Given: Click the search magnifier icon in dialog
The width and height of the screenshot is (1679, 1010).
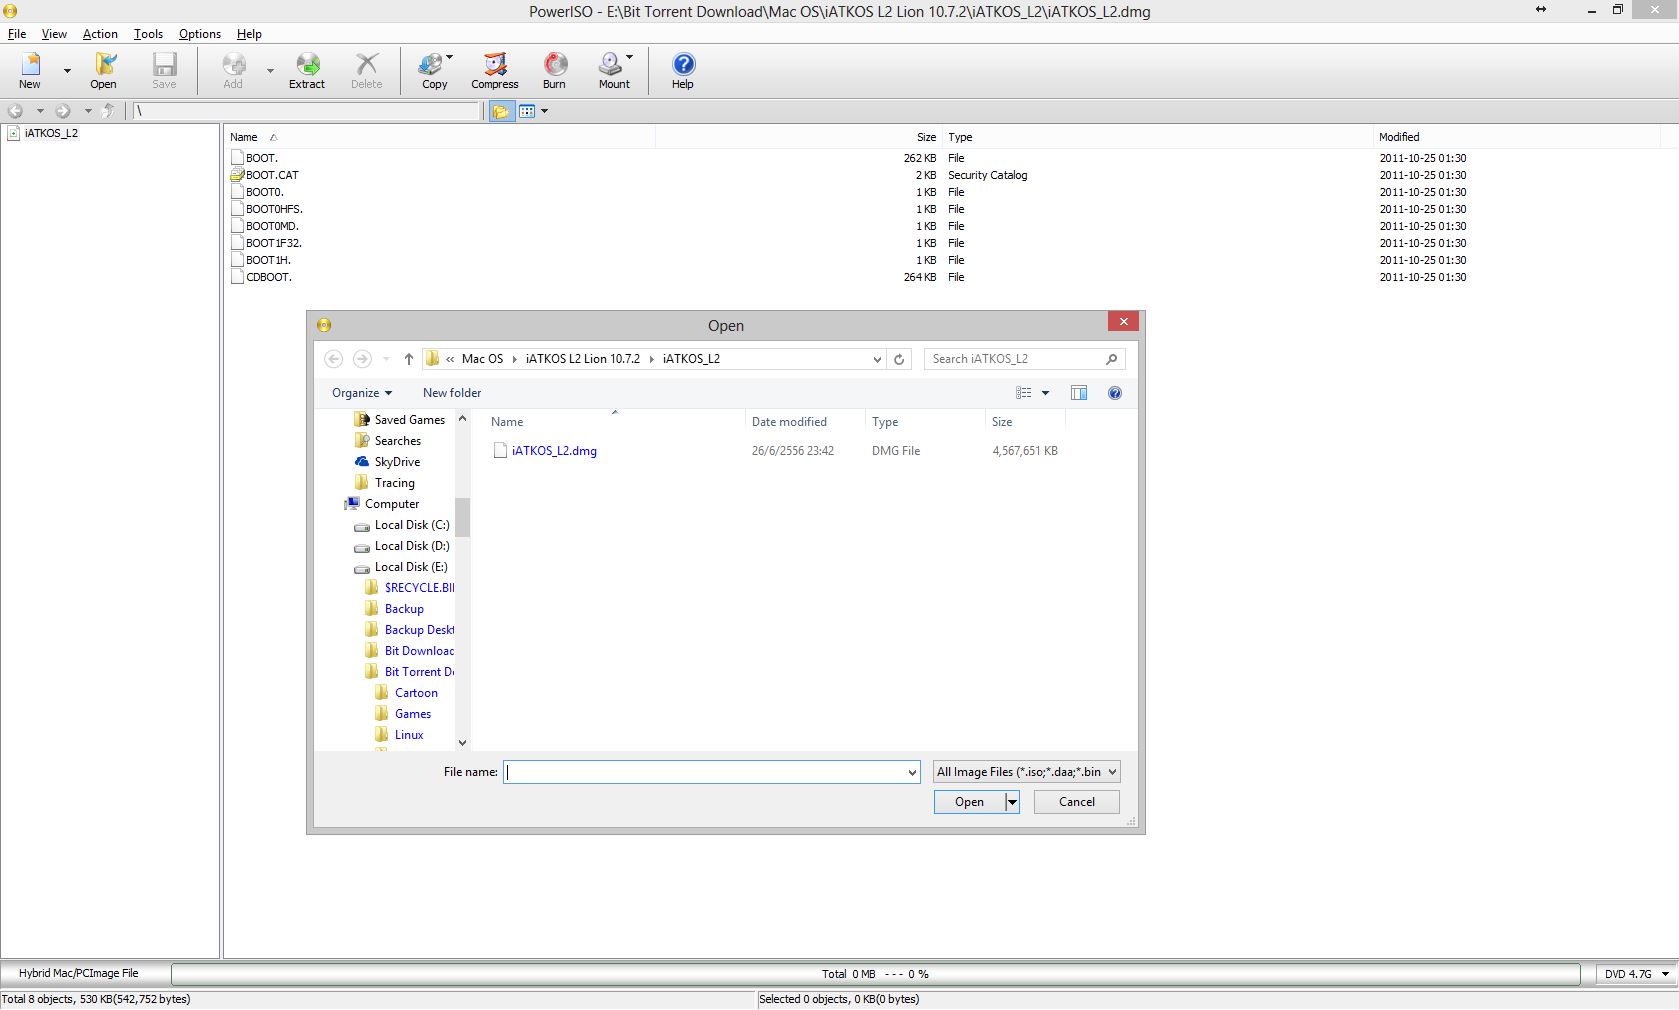Looking at the screenshot, I should pyautogui.click(x=1111, y=359).
